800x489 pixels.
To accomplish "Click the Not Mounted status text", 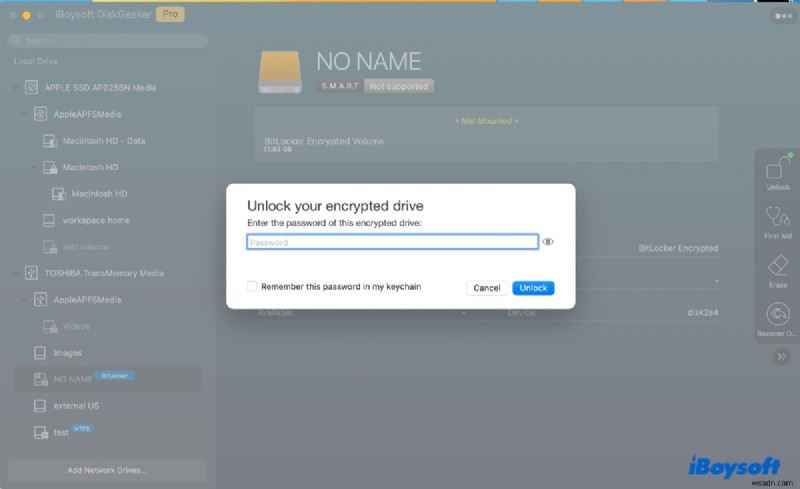I will coord(486,121).
